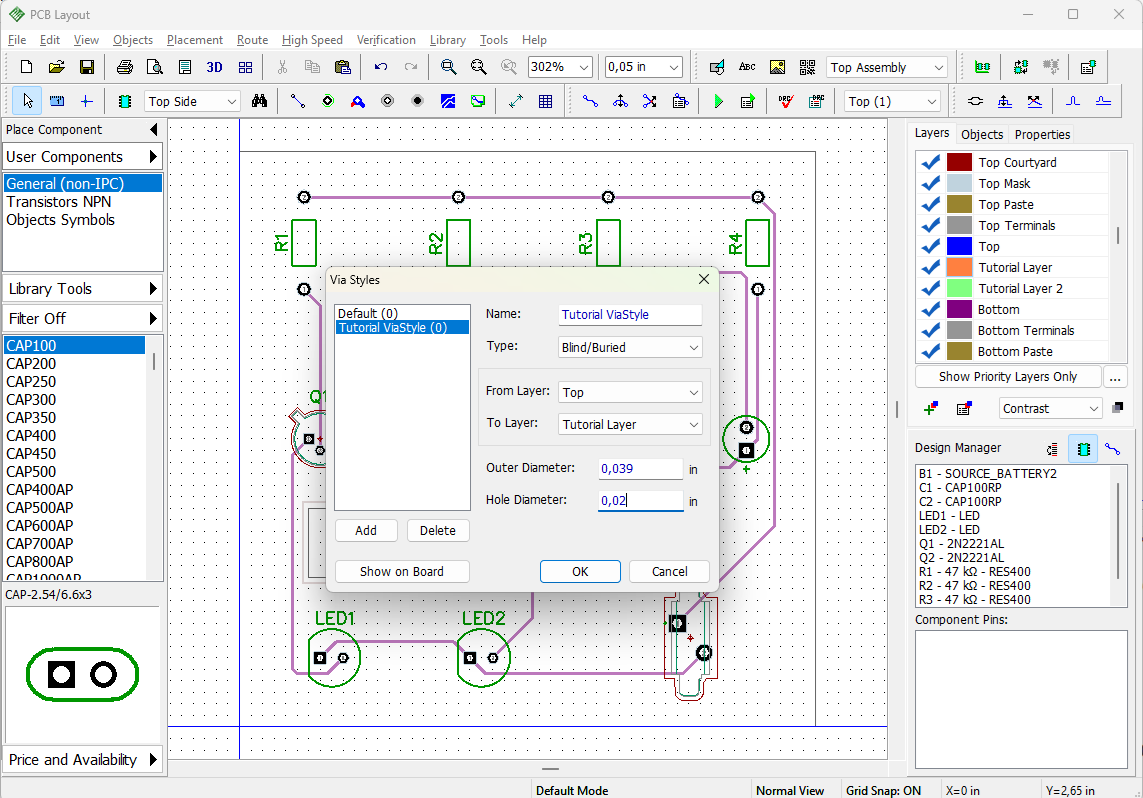
Task: Select the binoculars Find icon
Action: point(260,101)
